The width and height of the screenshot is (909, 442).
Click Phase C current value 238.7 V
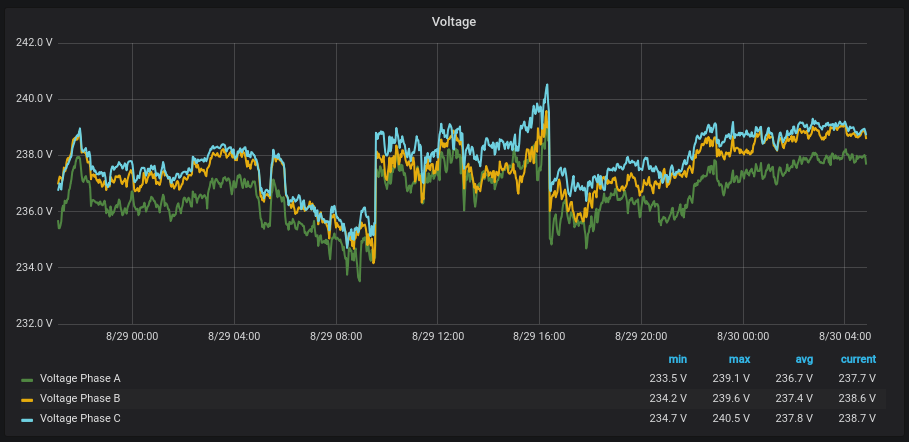tap(858, 419)
